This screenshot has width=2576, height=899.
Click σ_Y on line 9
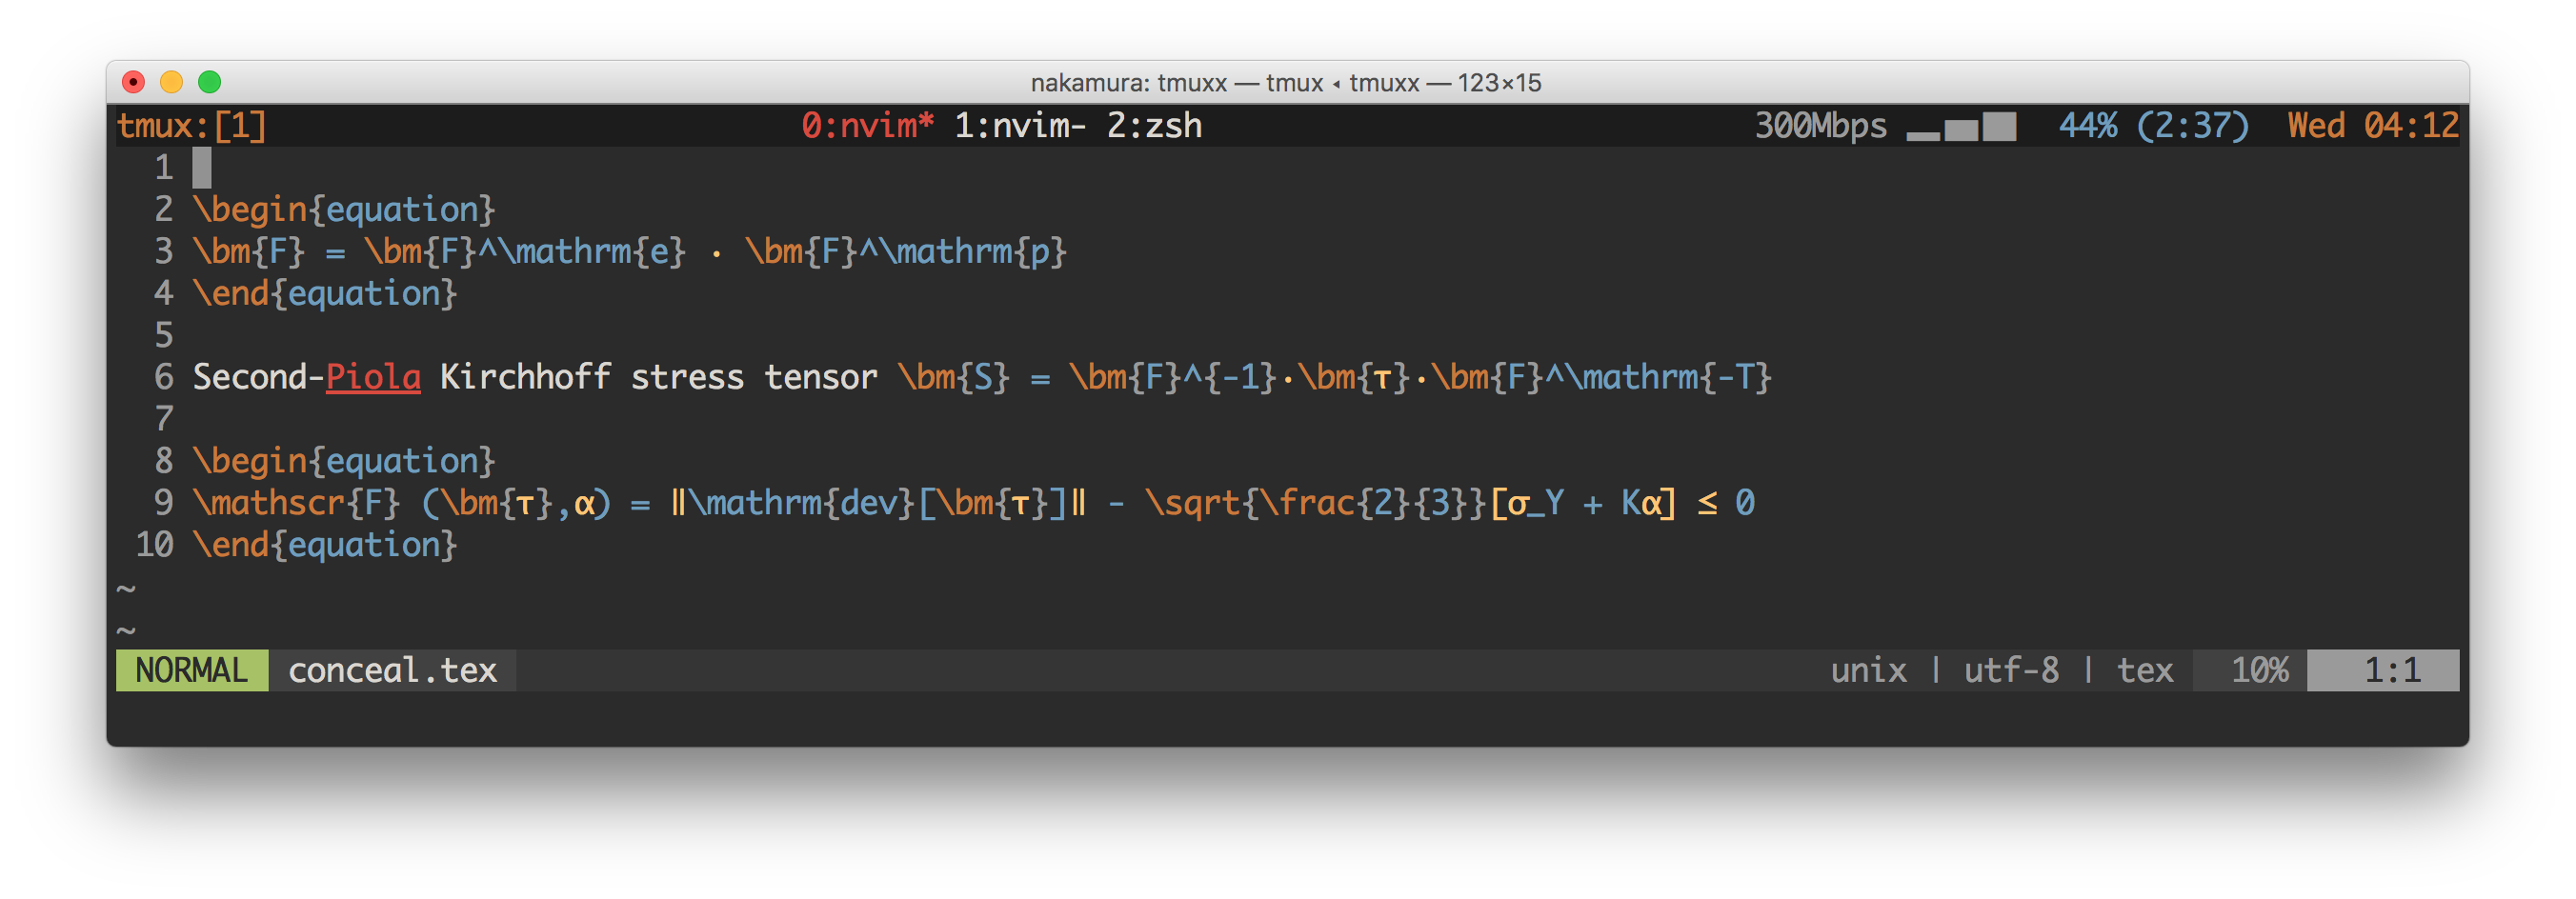[x=1535, y=503]
